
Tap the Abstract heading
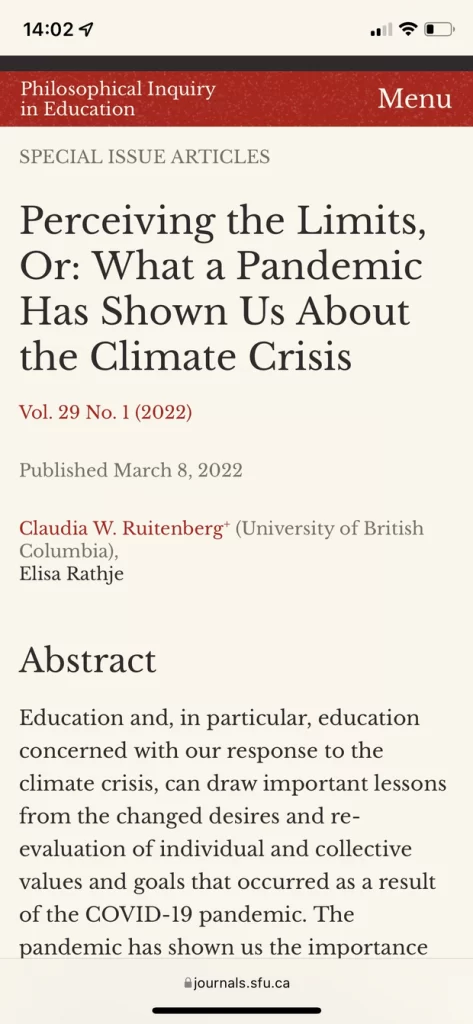88,661
